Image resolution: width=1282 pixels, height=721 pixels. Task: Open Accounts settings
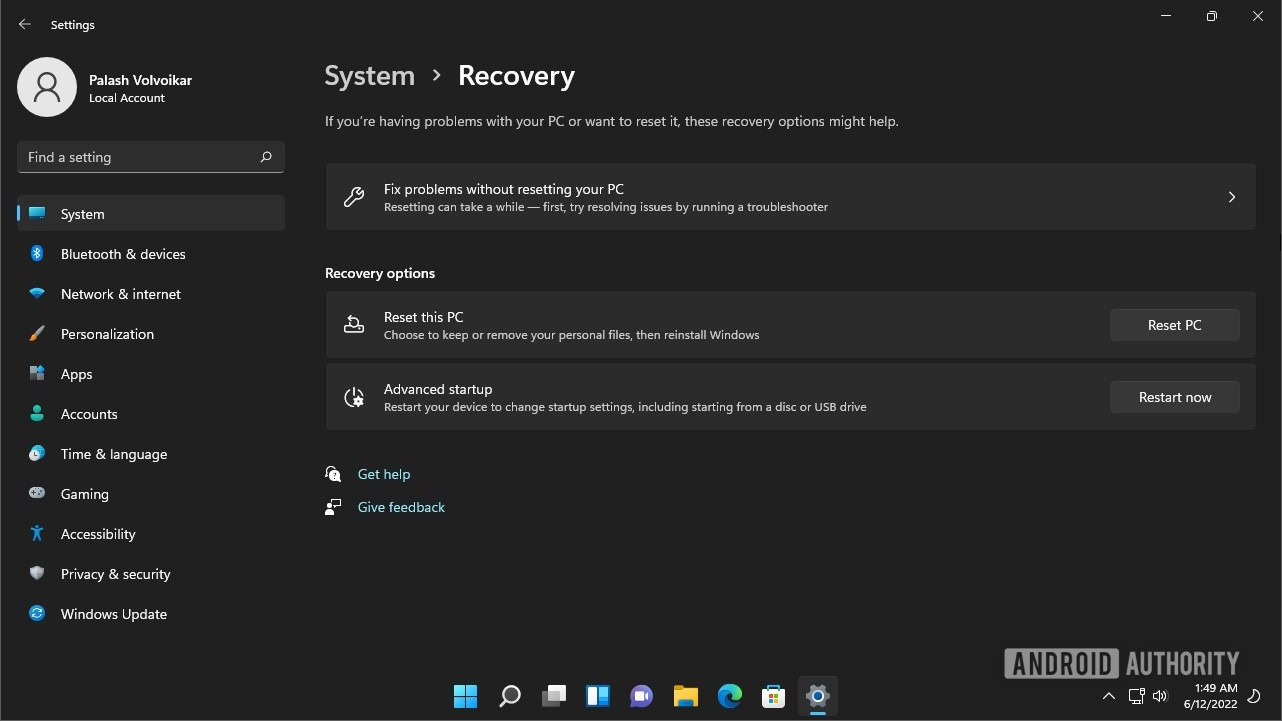(151, 414)
